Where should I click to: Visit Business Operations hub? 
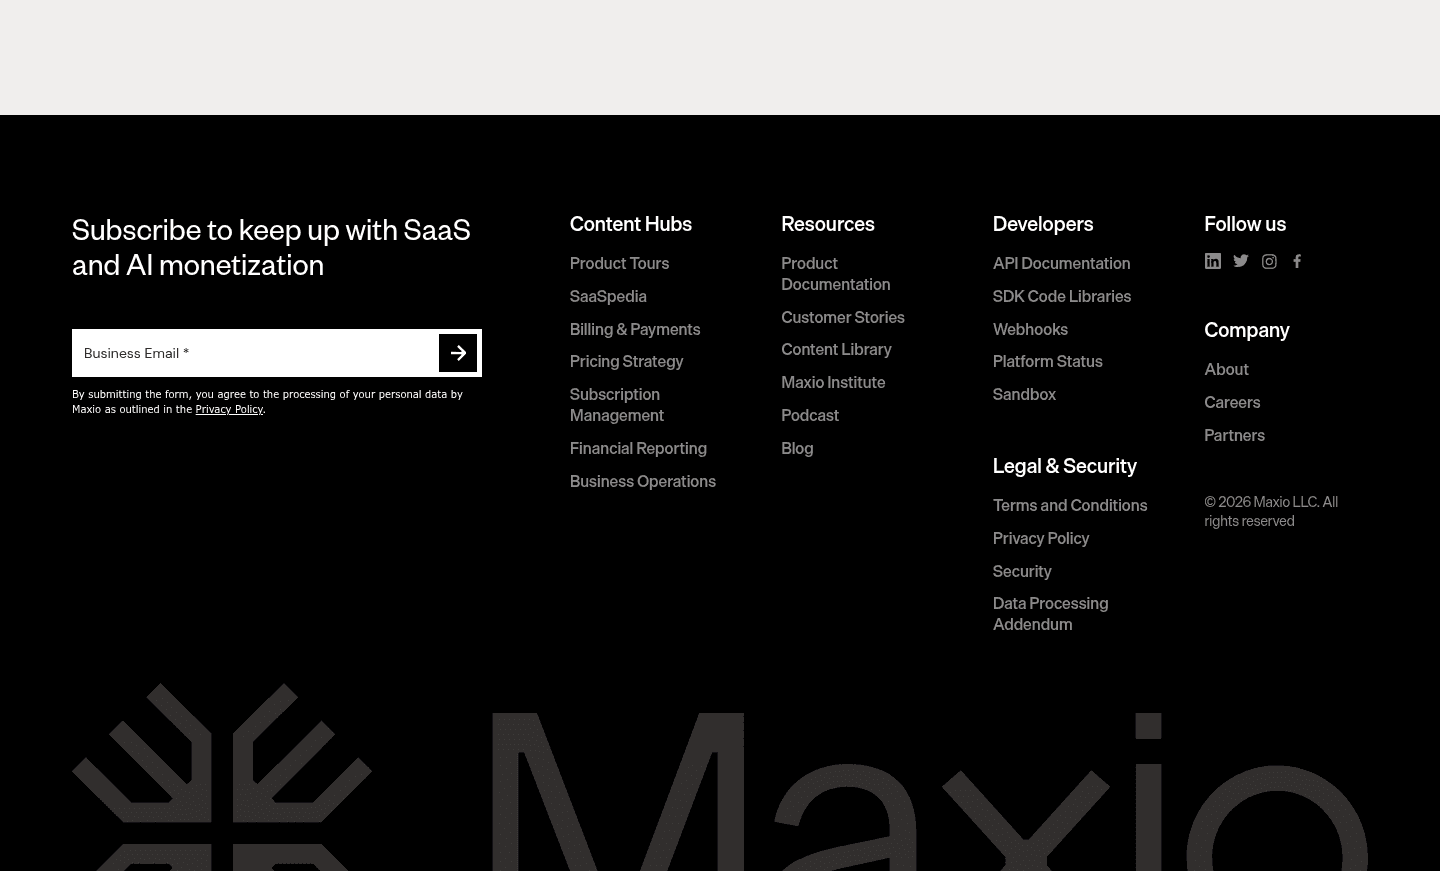point(643,481)
